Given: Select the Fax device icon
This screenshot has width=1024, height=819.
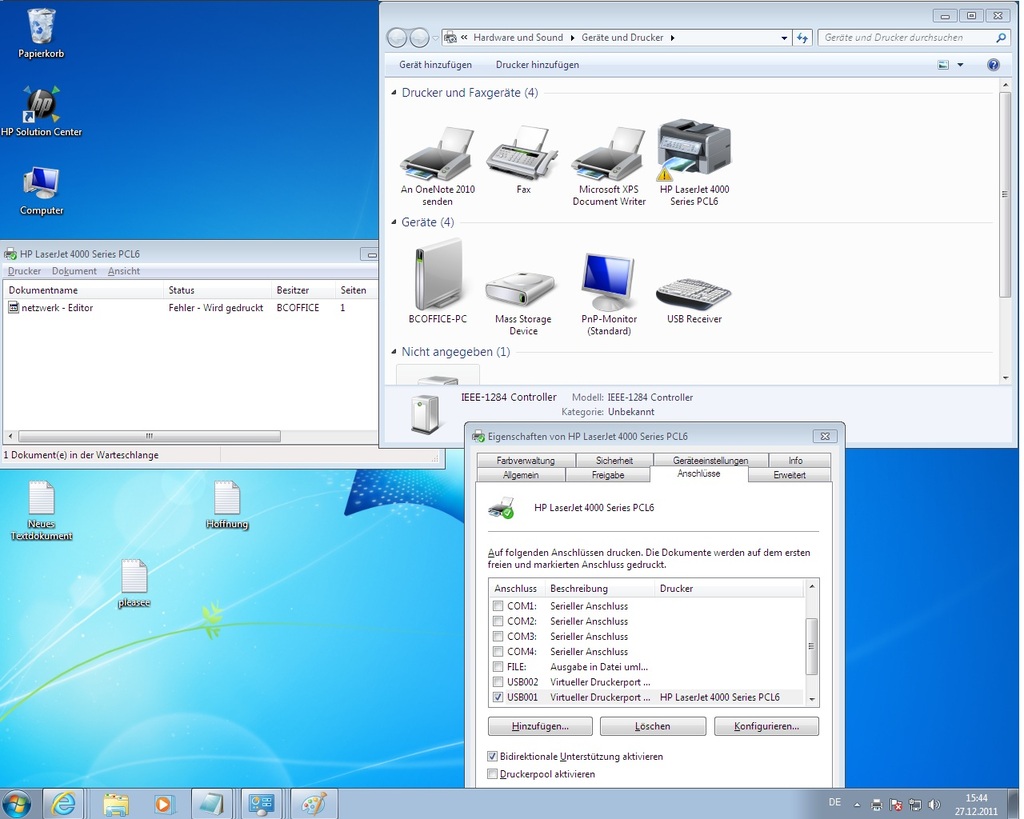Looking at the screenshot, I should 523,160.
